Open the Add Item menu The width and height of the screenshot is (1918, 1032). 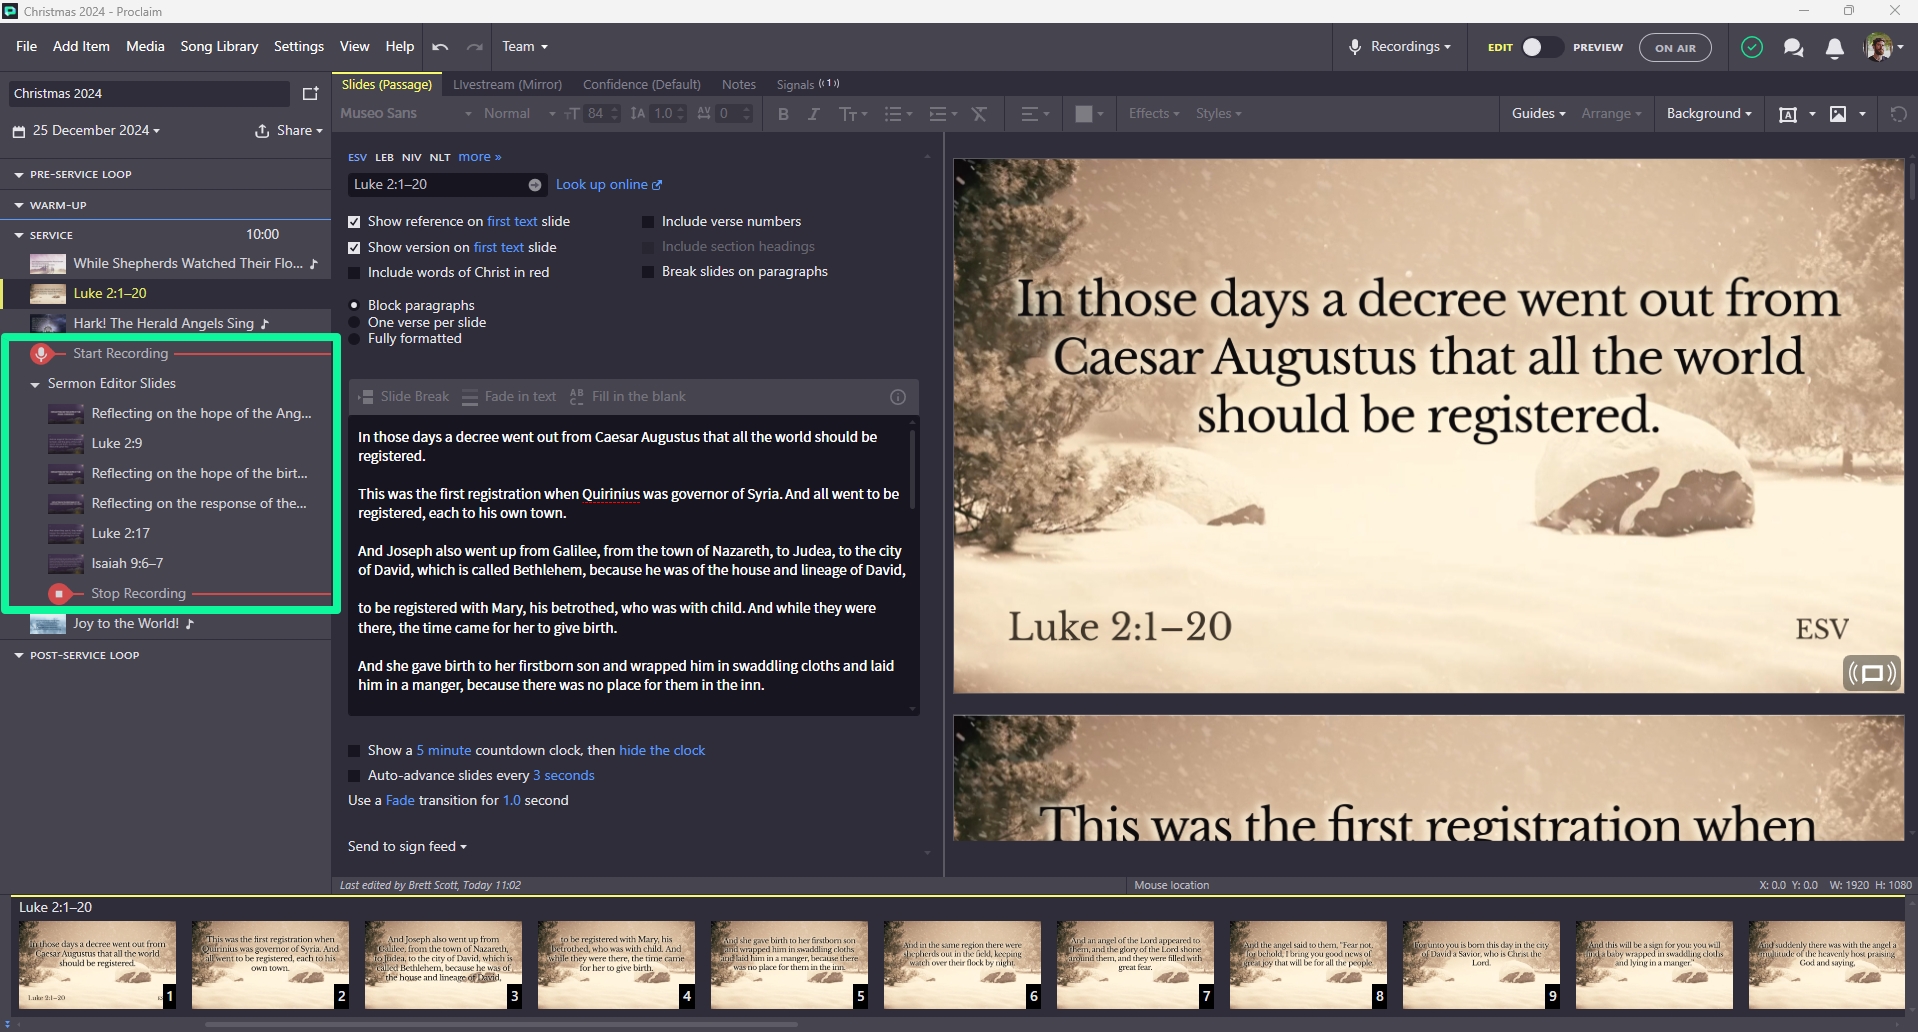tap(81, 47)
